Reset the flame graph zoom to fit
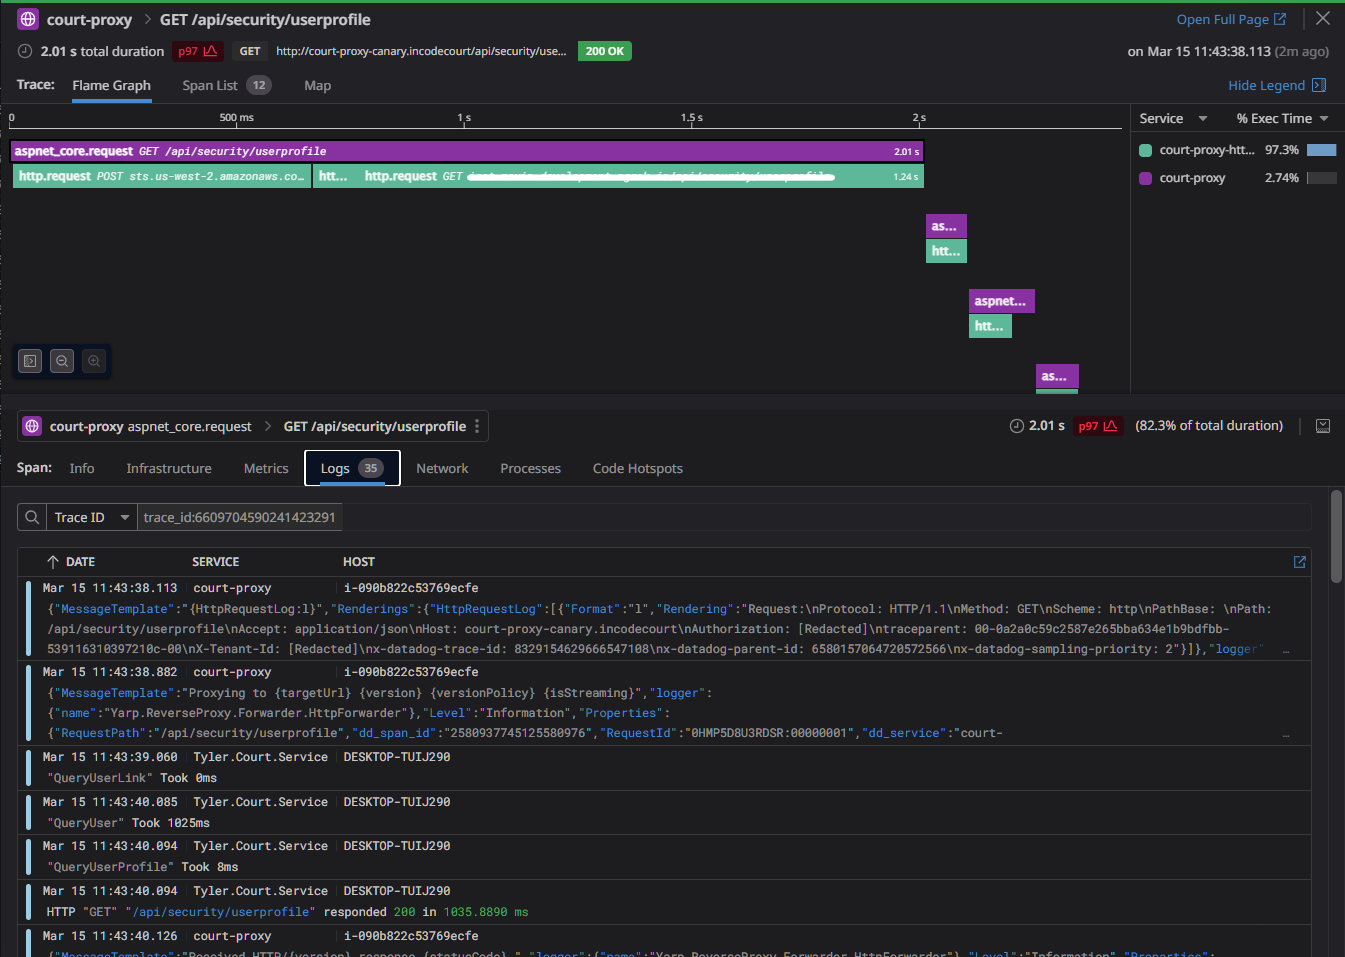1345x957 pixels. pos(29,361)
